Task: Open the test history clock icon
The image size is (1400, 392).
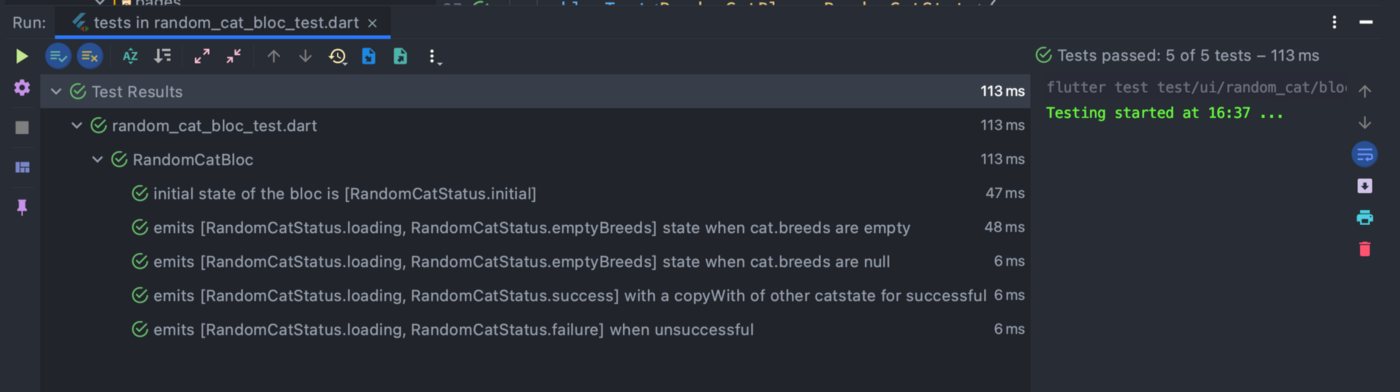Action: [x=337, y=56]
